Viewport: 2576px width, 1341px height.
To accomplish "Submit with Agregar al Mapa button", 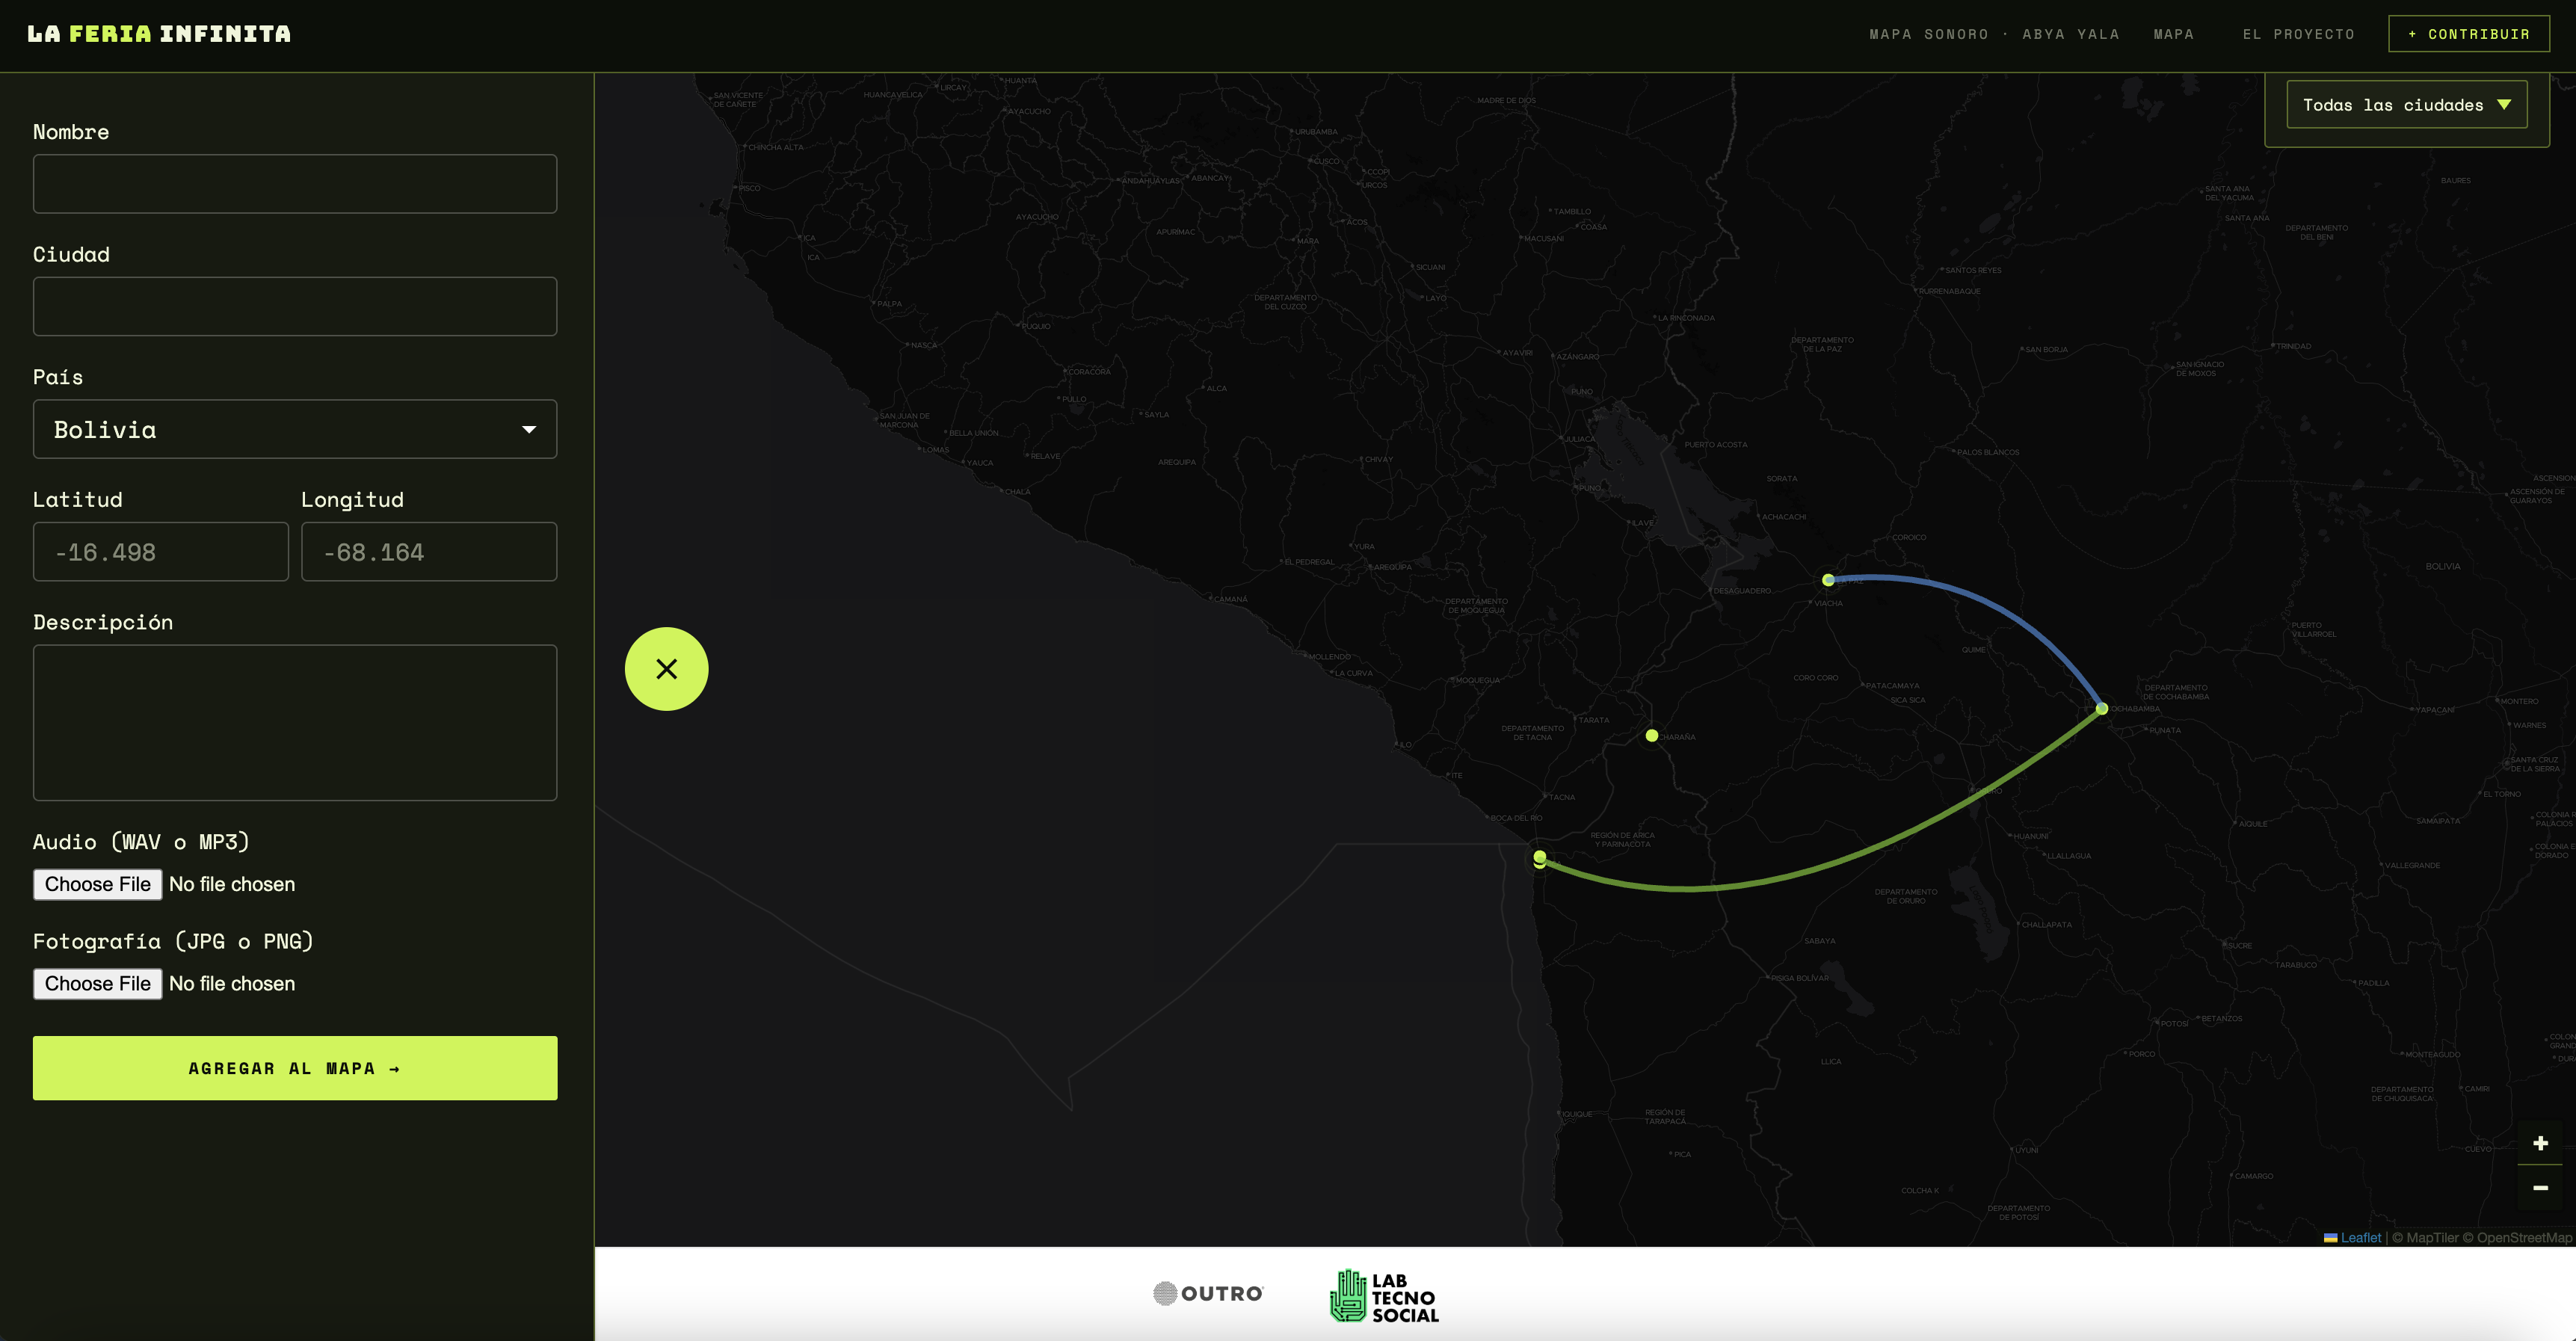I will 295,1068.
